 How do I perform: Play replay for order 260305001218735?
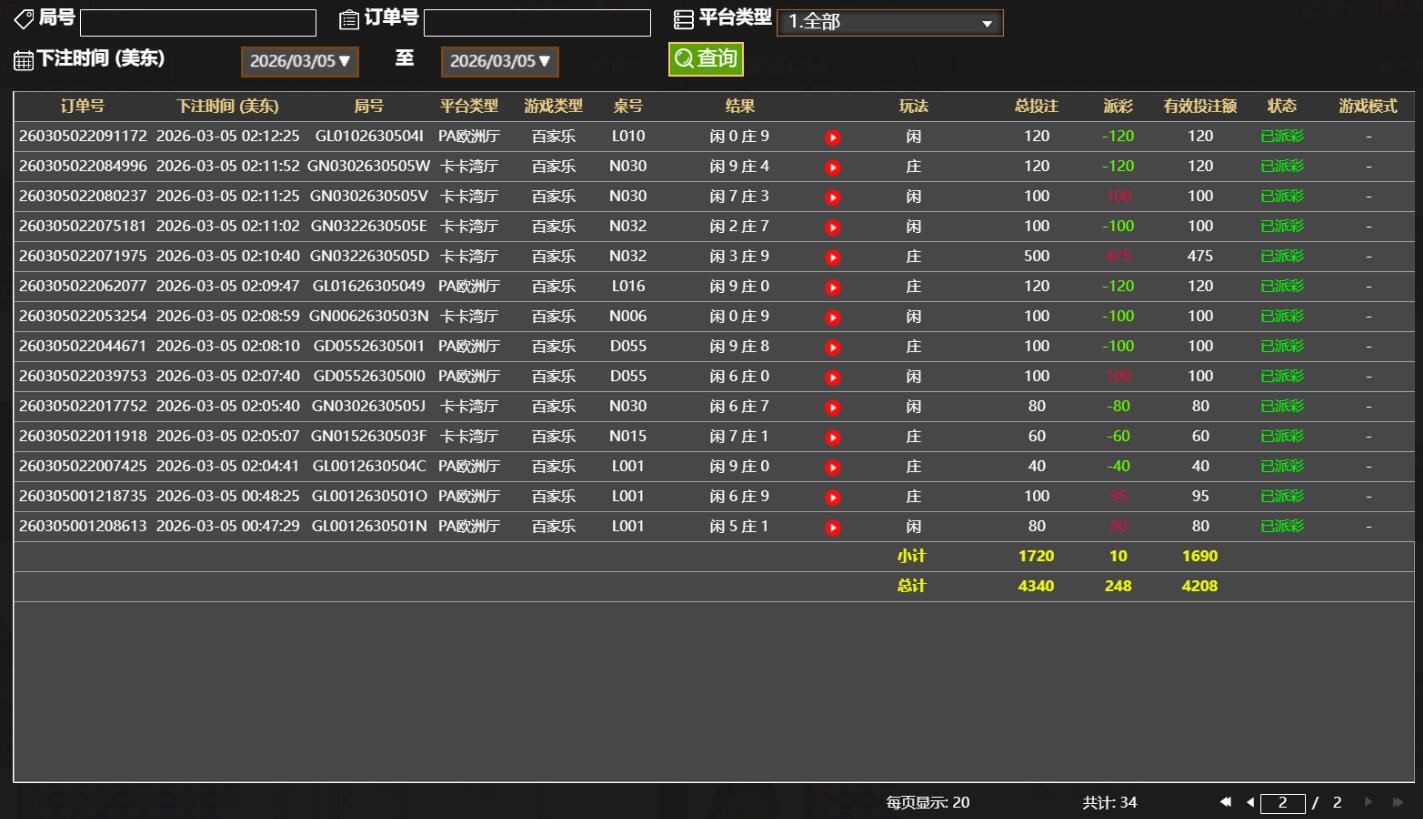[x=832, y=497]
